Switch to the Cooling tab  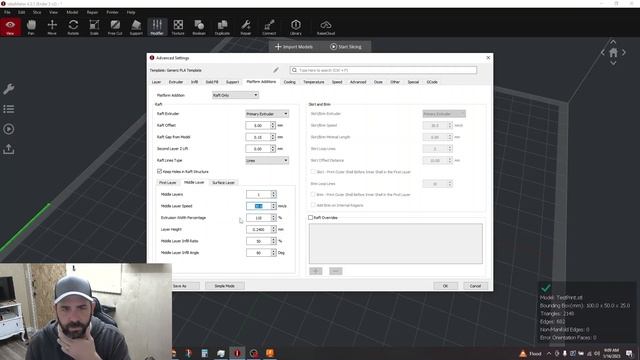(290, 82)
